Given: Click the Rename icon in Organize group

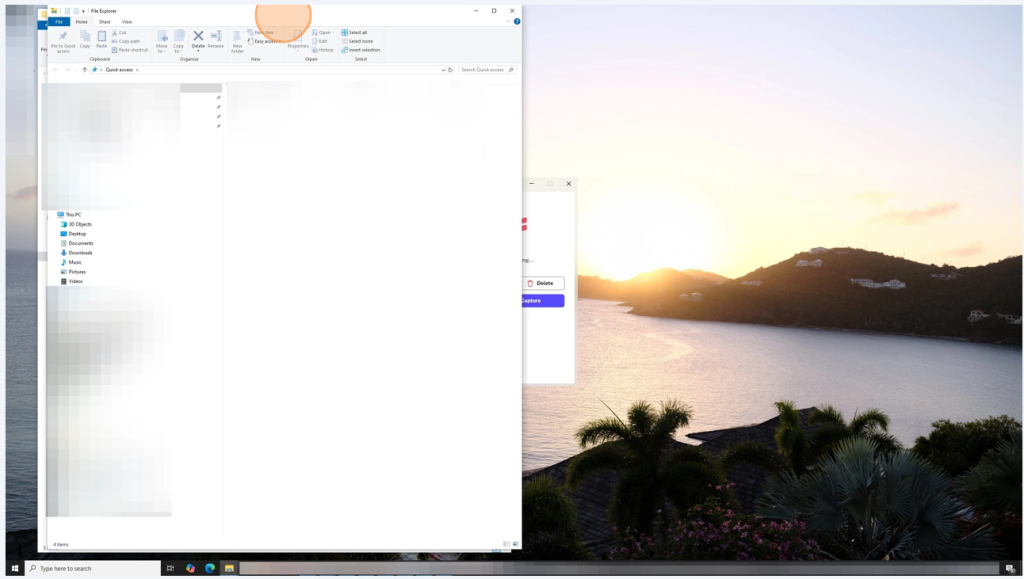Looking at the screenshot, I should pos(215,38).
